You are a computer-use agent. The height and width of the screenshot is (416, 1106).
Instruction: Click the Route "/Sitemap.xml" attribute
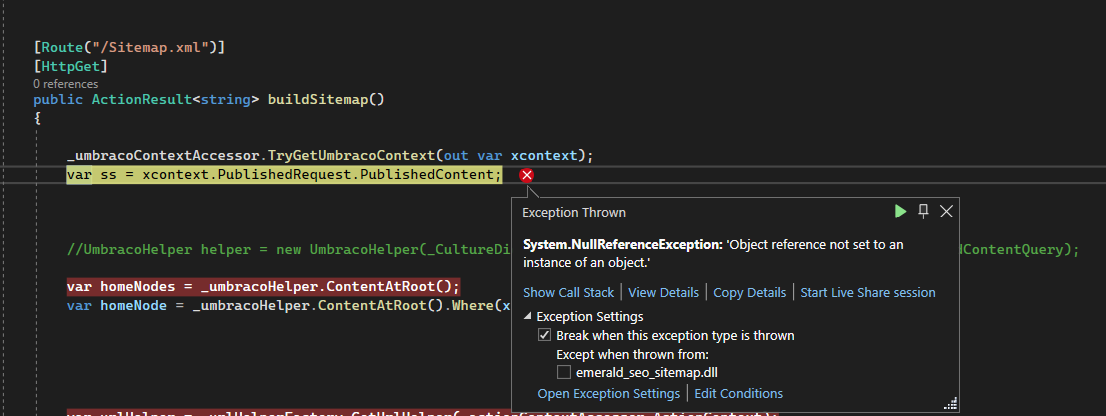[129, 47]
